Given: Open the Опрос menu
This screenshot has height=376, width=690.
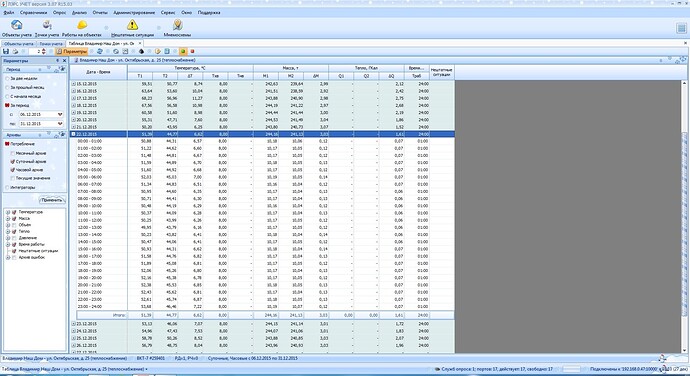Looking at the screenshot, I should [x=59, y=13].
